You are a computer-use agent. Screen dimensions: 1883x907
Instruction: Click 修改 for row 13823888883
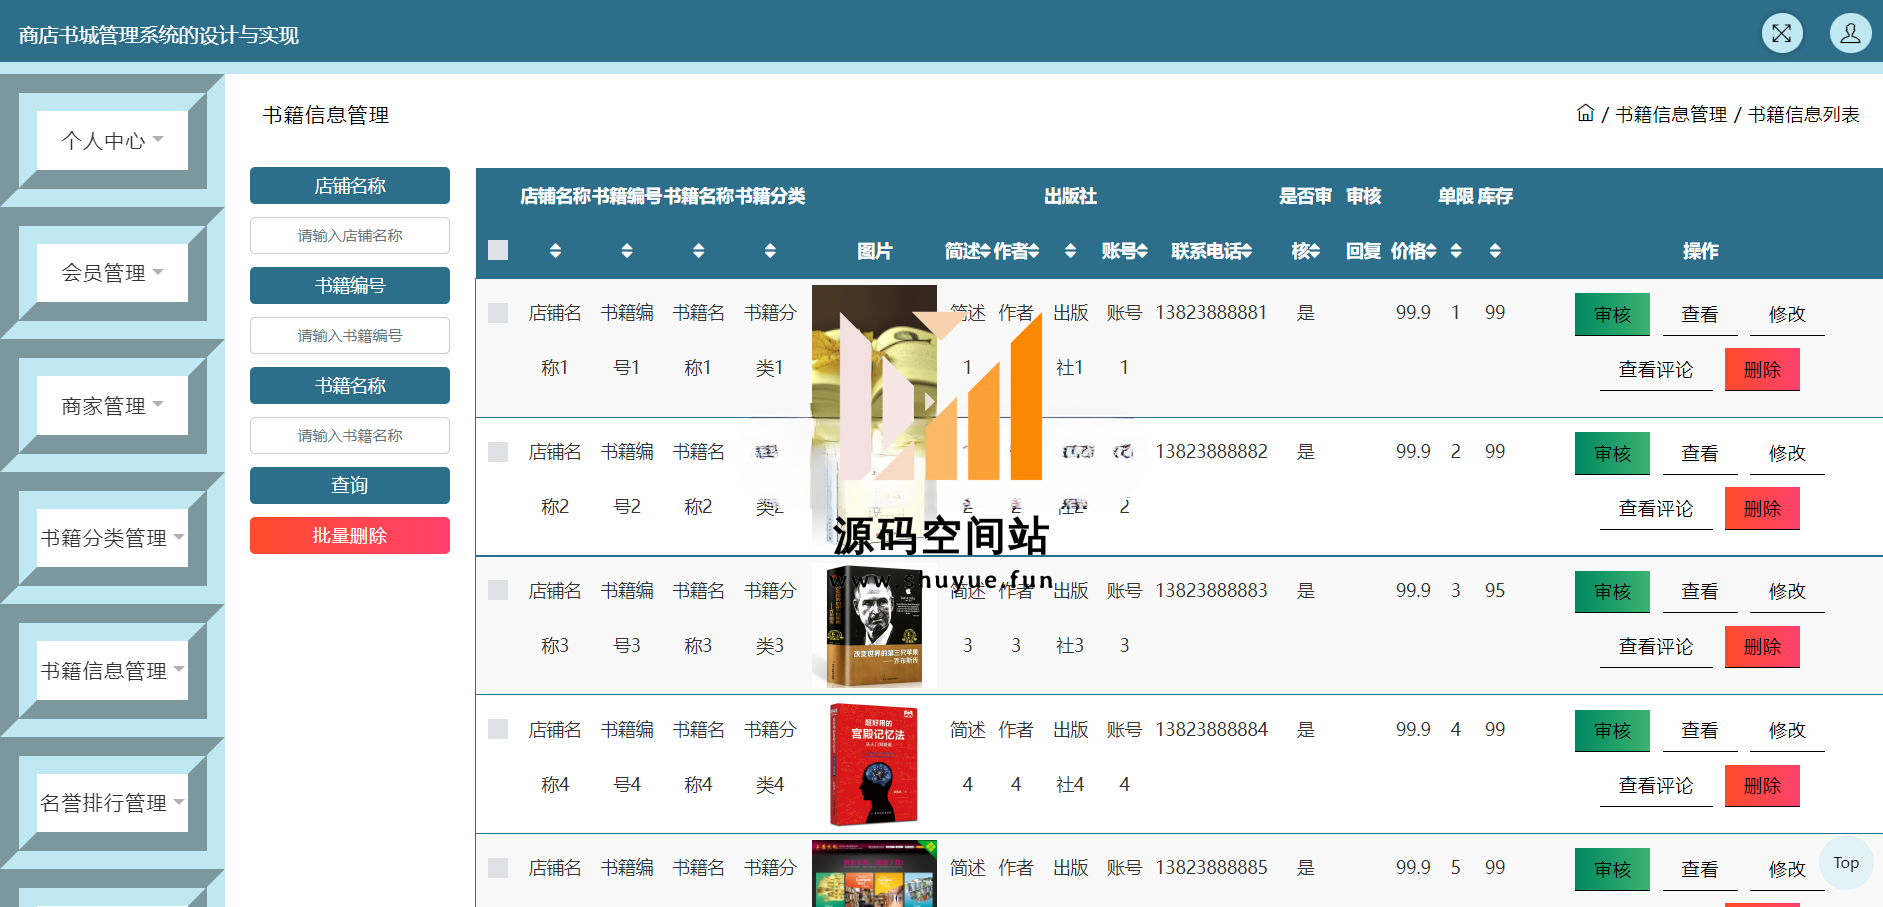[1787, 591]
